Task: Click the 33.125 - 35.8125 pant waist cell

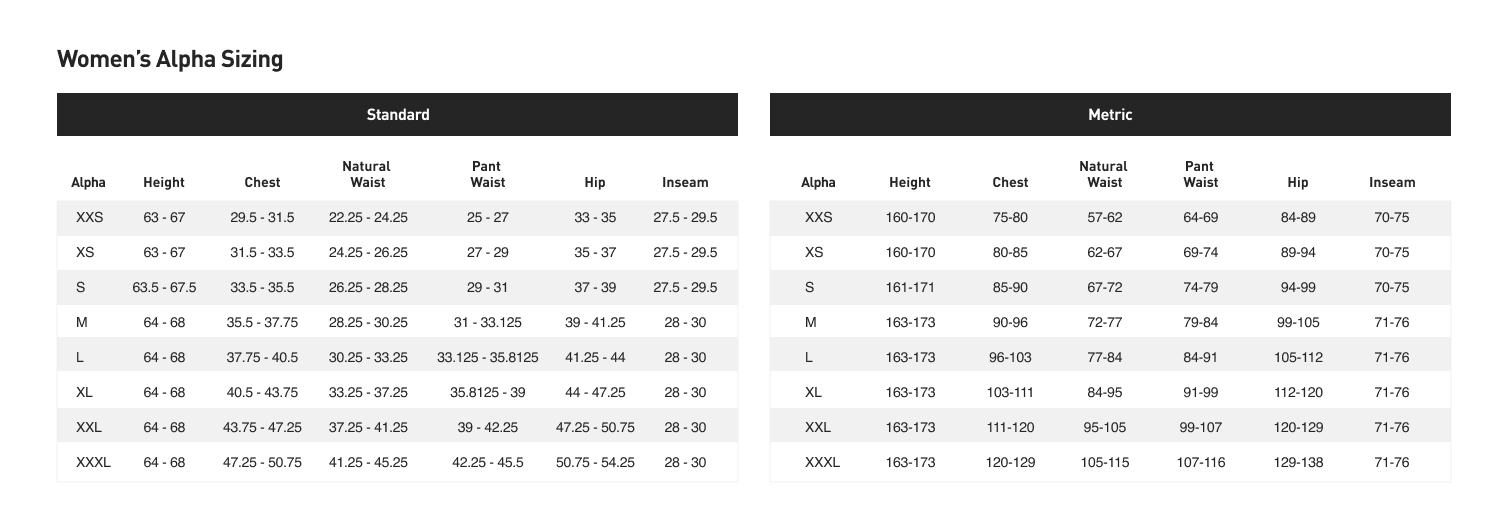Action: 488,357
